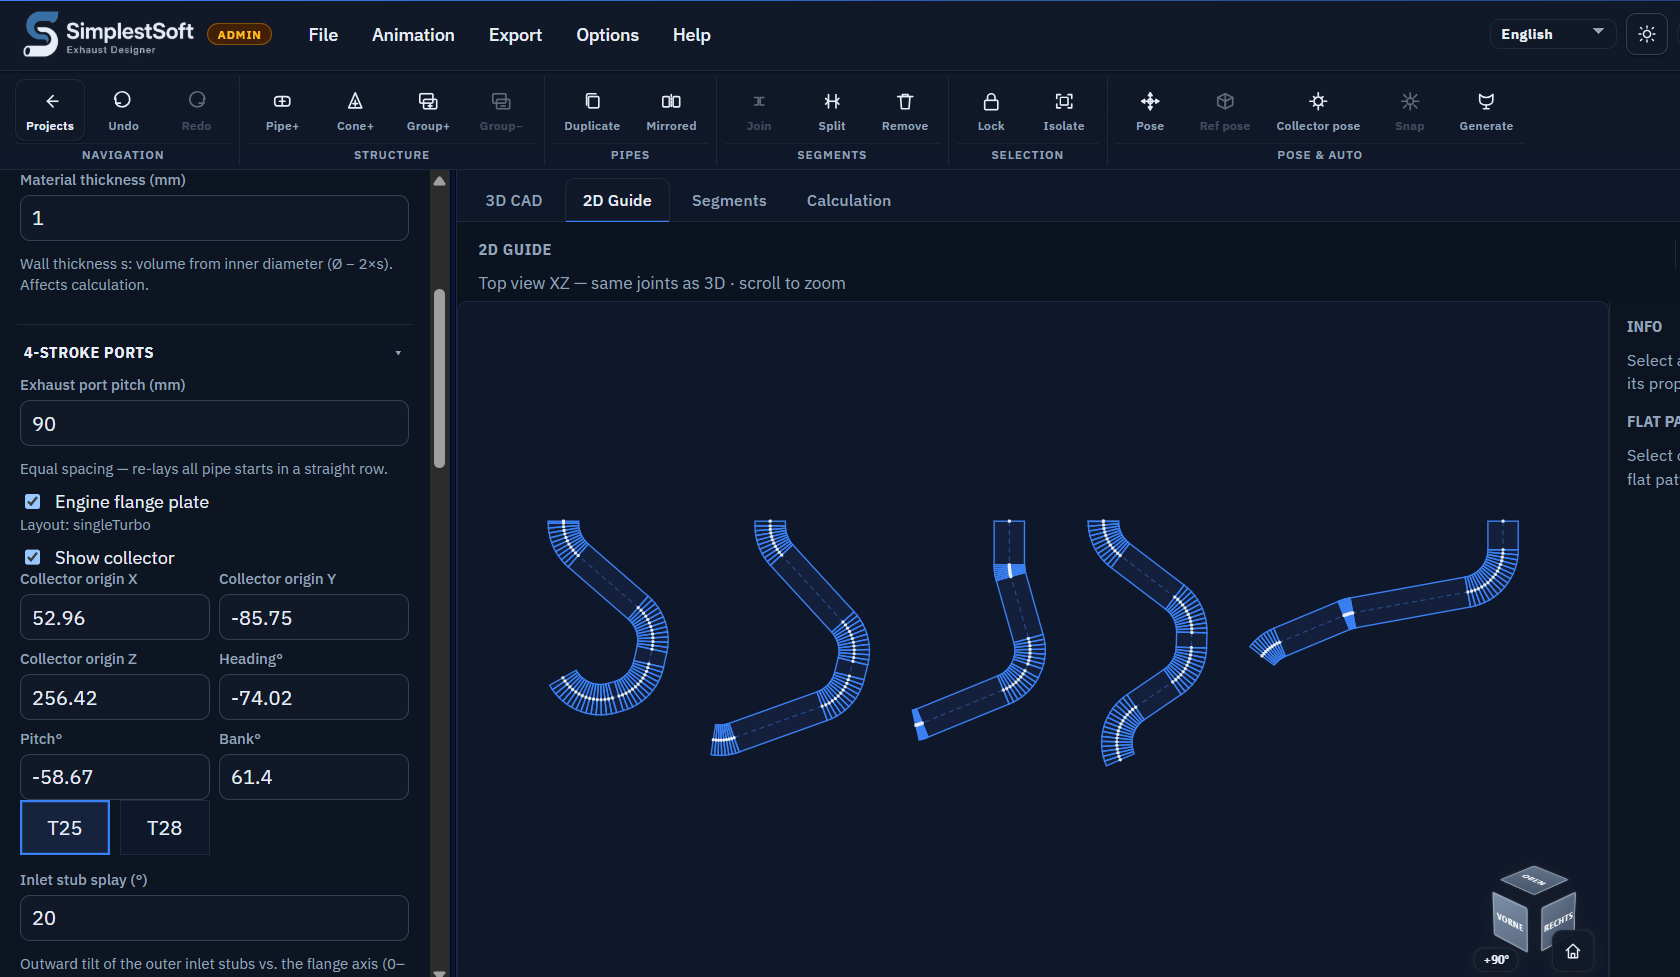Screen dimensions: 1680x977
Task: Uncheck the Engine flange plate checkbox
Action: [33, 502]
